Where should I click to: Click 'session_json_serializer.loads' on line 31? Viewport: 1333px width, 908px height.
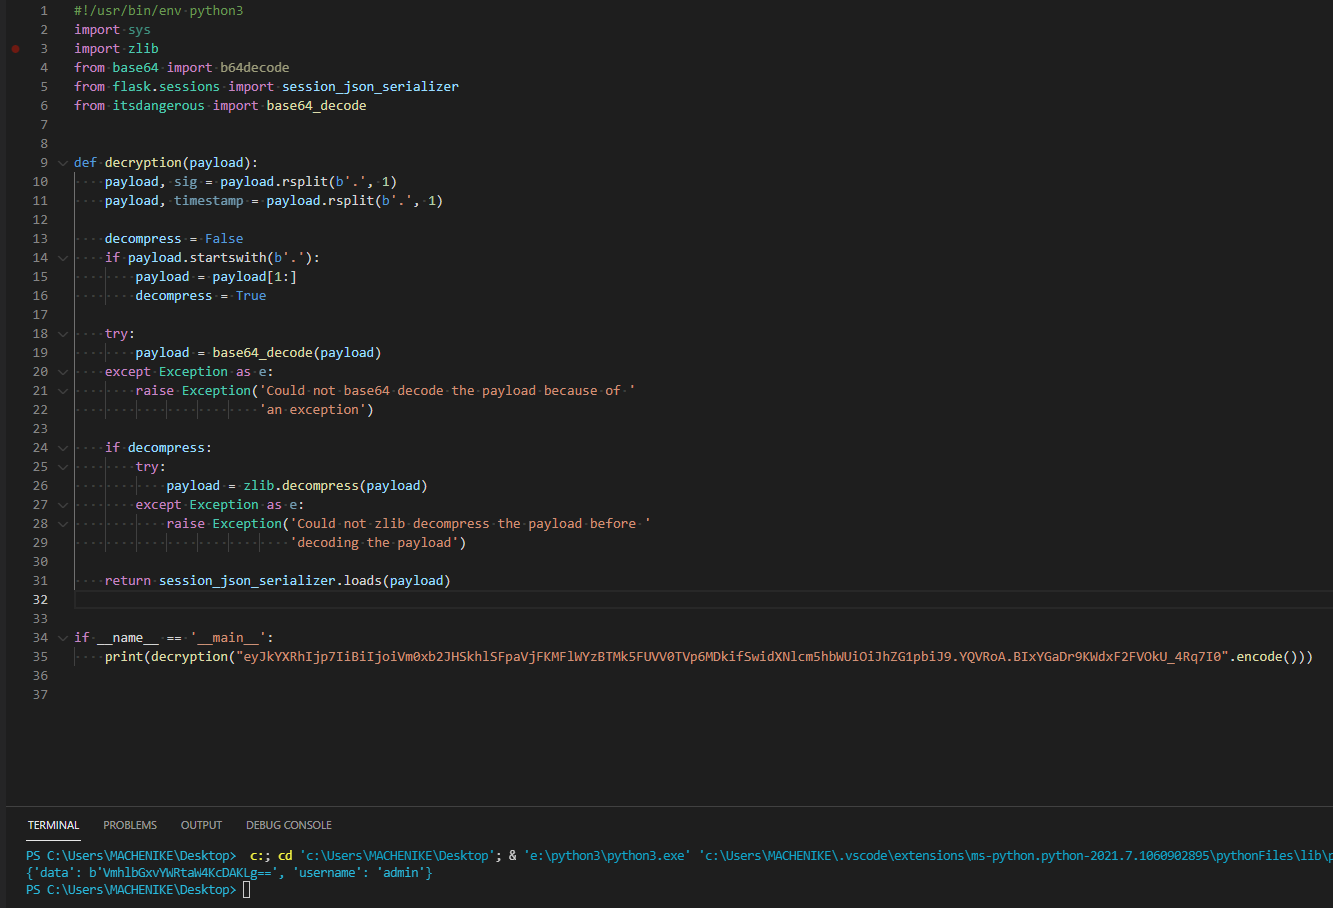pyautogui.click(x=270, y=580)
